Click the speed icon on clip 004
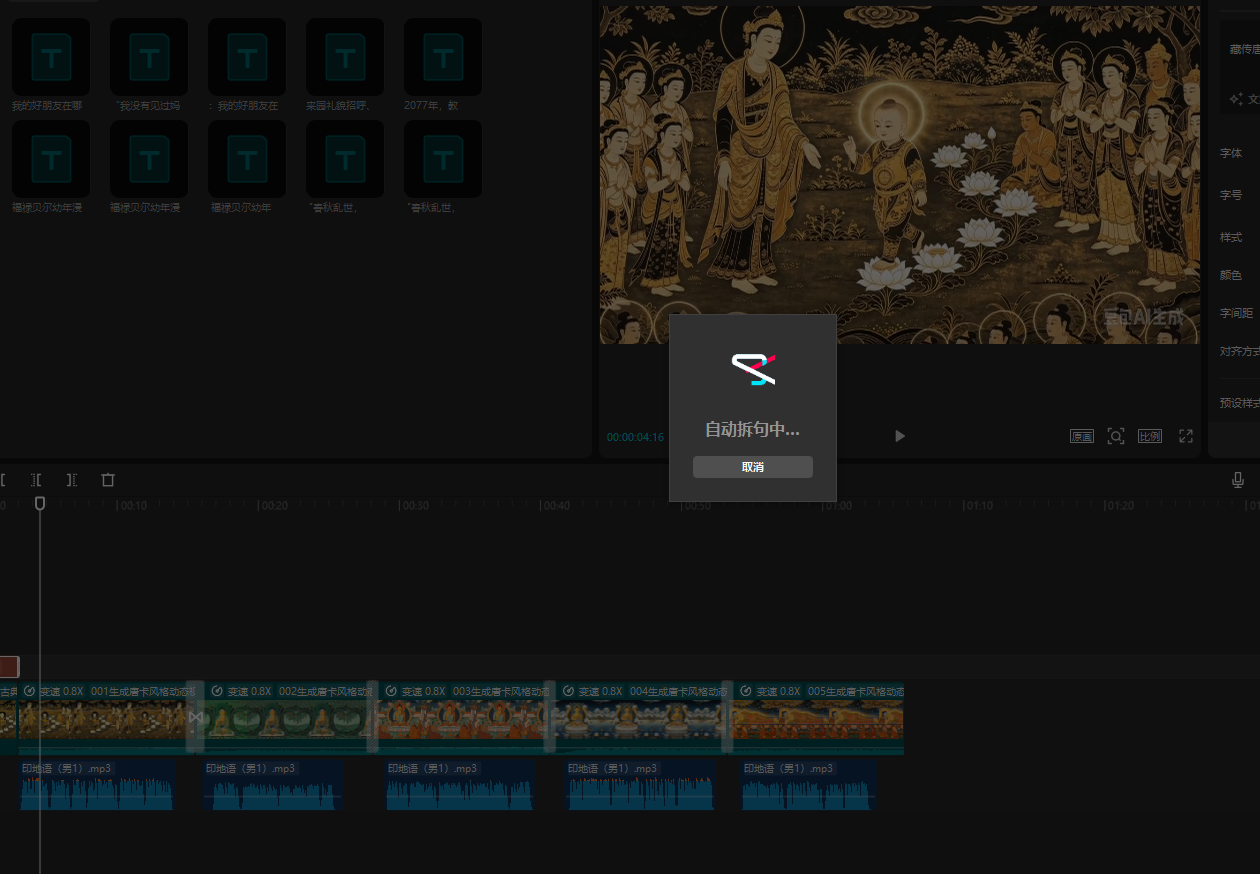This screenshot has height=874, width=1260. pos(567,691)
